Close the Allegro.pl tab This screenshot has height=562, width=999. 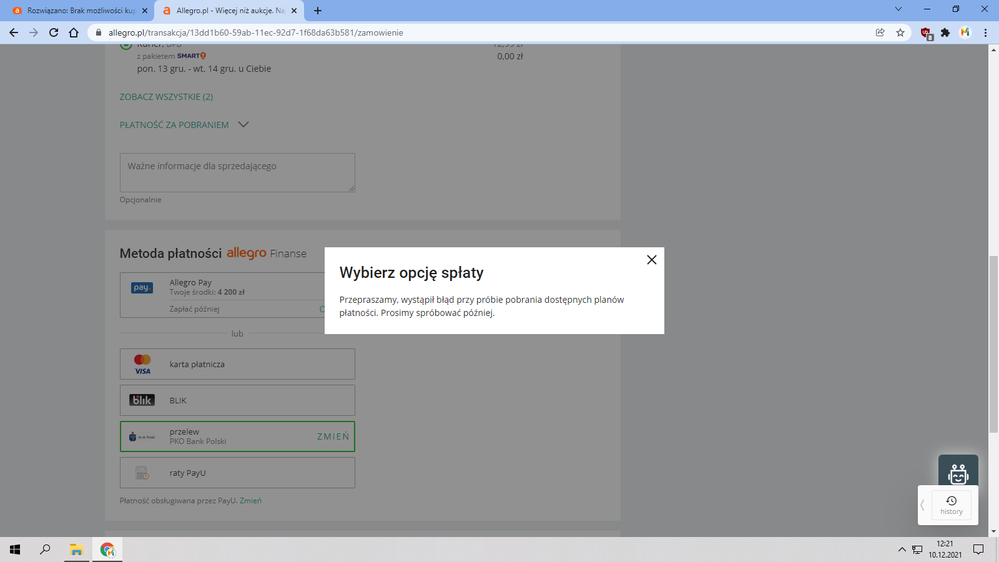pos(294,10)
